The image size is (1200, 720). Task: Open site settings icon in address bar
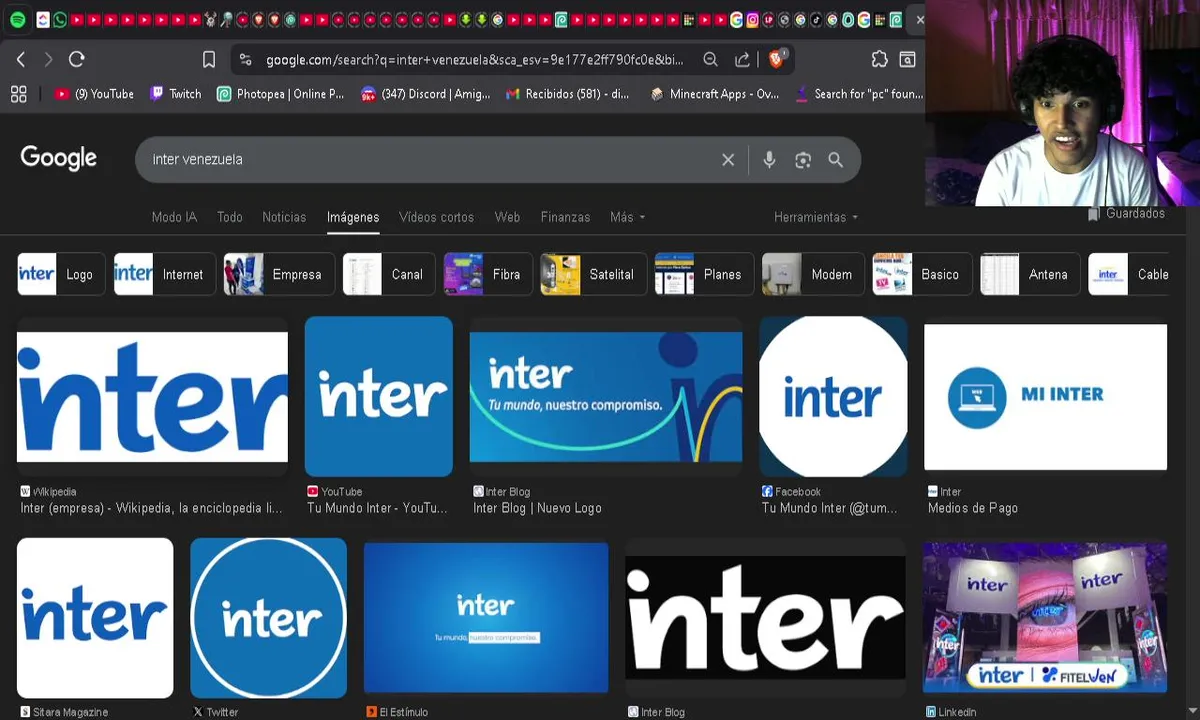click(246, 60)
